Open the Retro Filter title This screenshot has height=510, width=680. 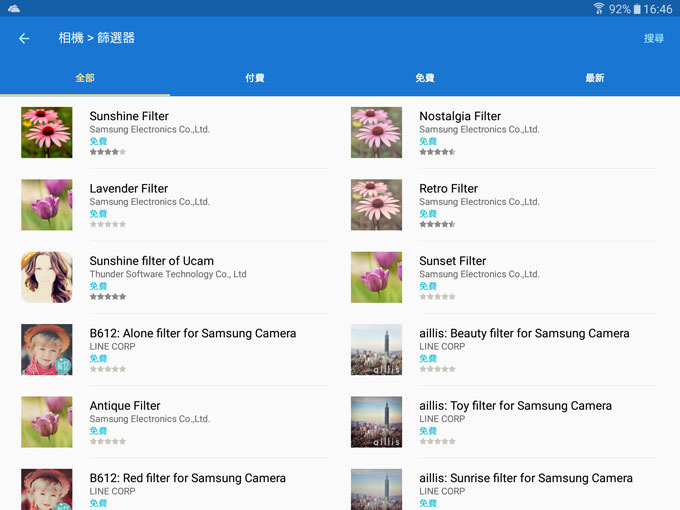(448, 189)
